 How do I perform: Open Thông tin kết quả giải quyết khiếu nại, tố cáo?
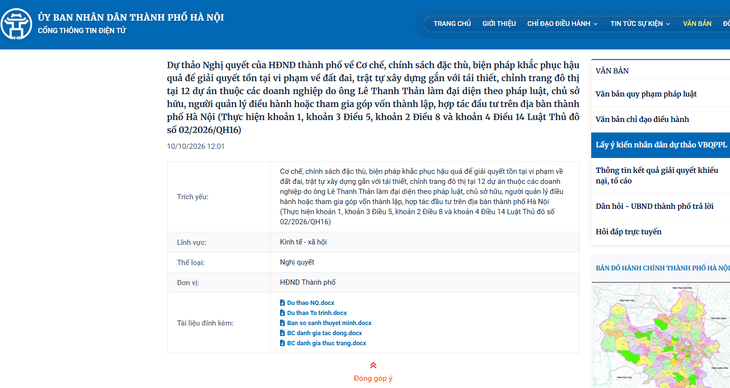click(660, 176)
